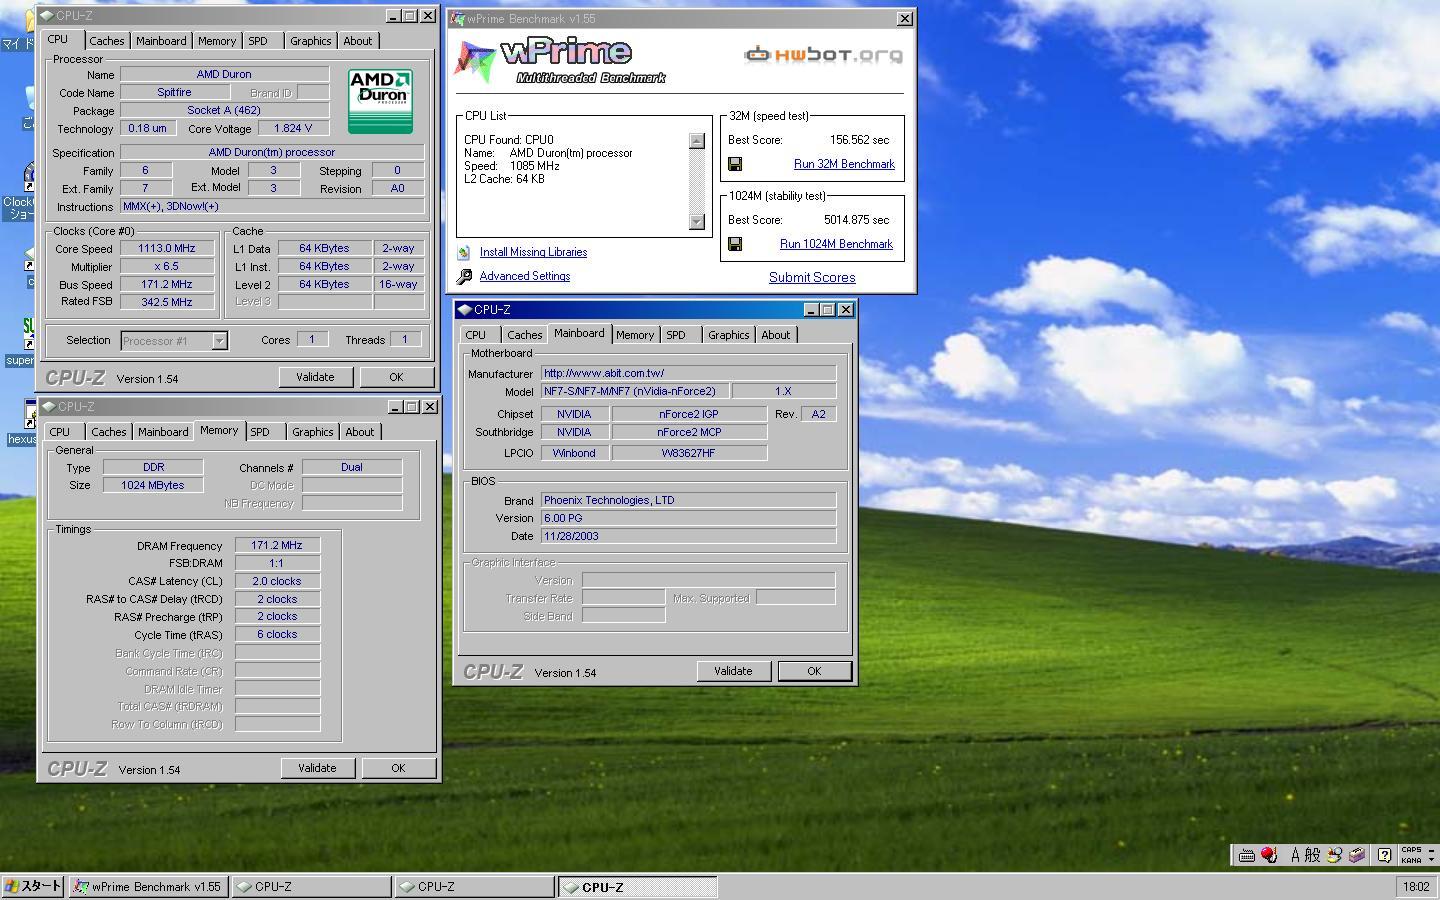Click the DRAM Frequency value 171.2 MHz

click(277, 546)
